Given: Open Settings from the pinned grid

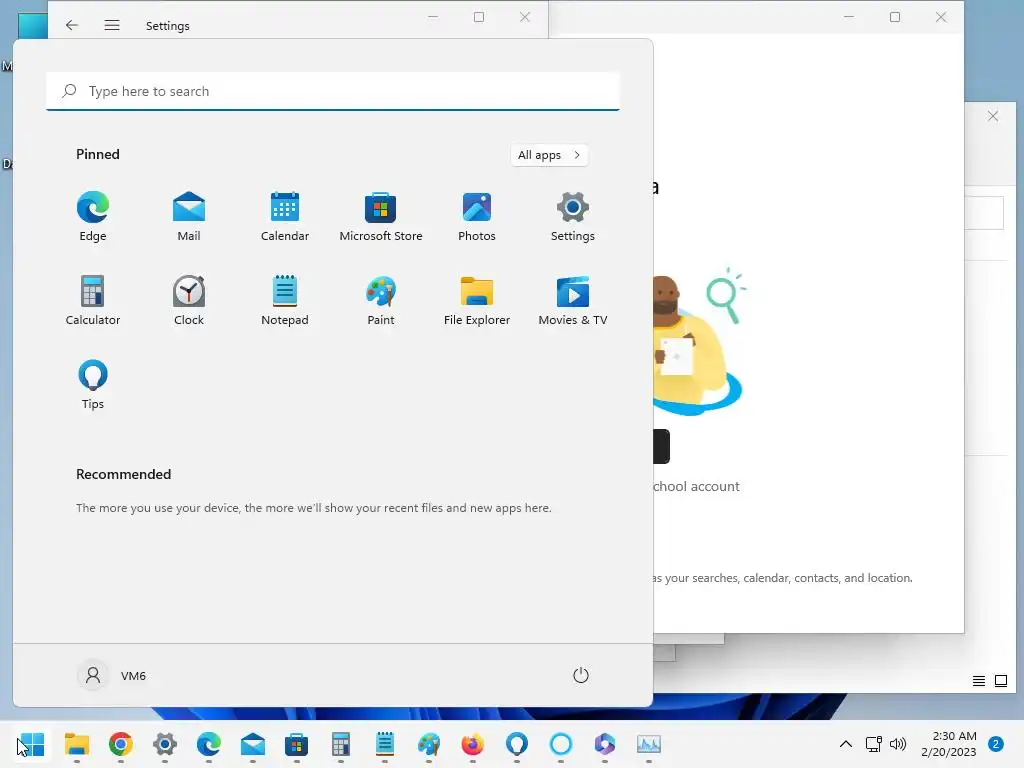Looking at the screenshot, I should pyautogui.click(x=573, y=217).
